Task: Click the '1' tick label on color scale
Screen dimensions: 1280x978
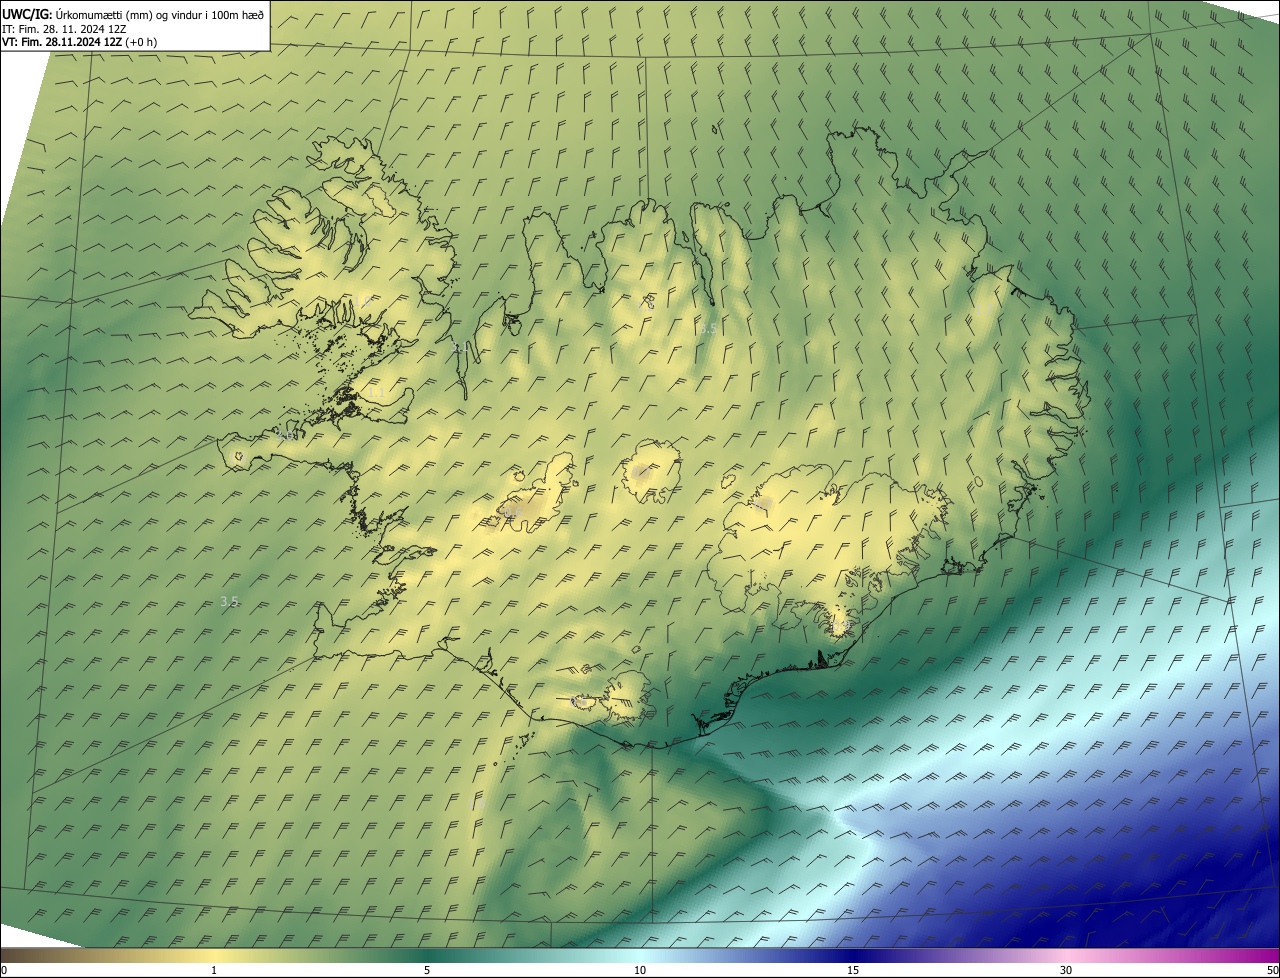Action: pyautogui.click(x=214, y=970)
